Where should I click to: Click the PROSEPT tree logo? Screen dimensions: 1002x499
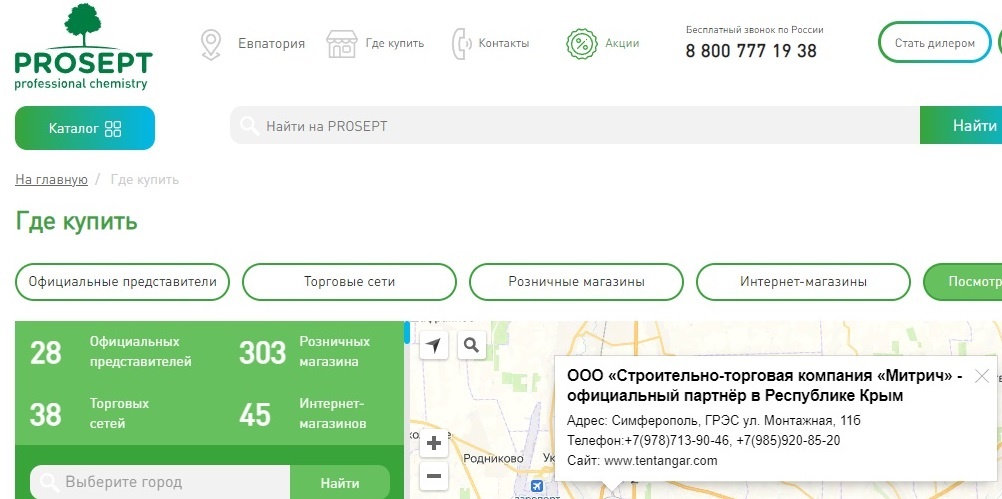point(83,46)
